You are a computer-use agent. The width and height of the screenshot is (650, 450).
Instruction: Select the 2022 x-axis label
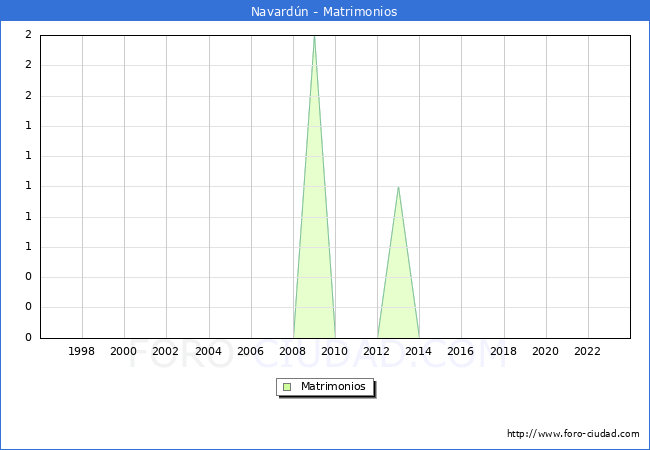(587, 351)
